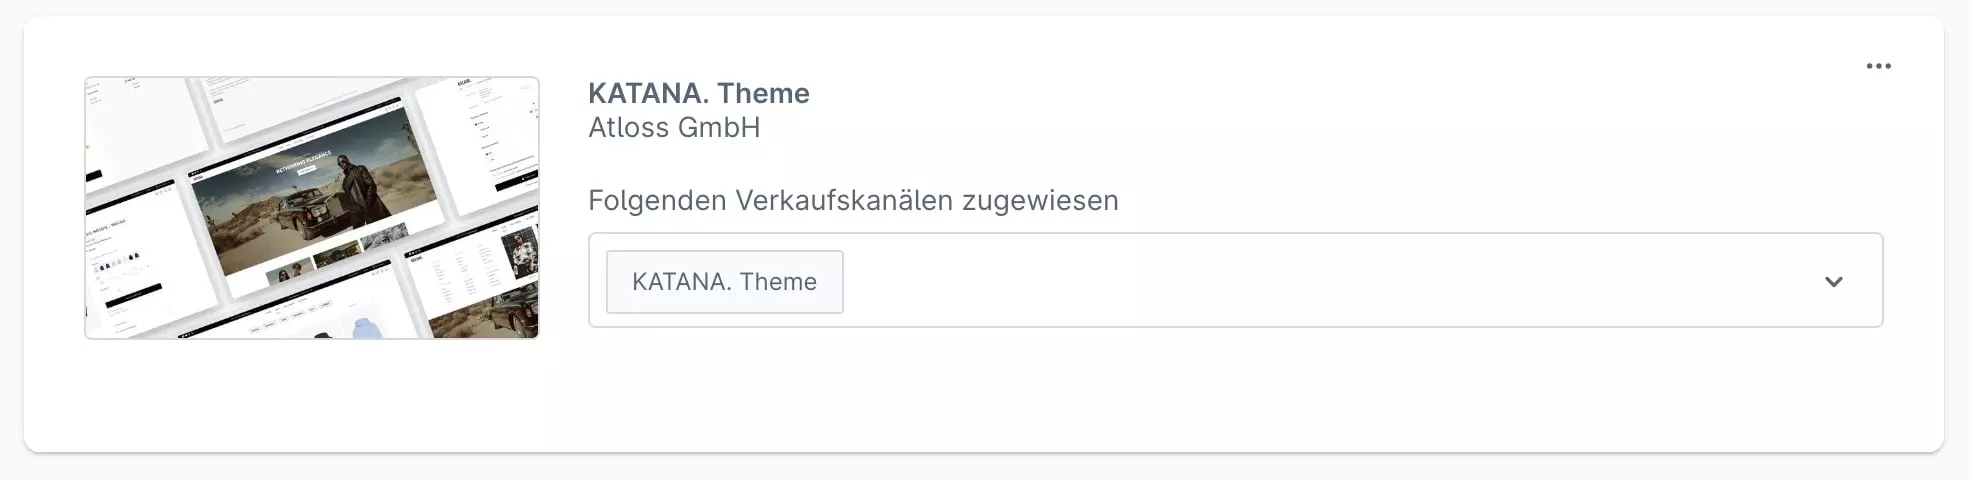The height and width of the screenshot is (480, 1972).
Task: Click the KATANA. Theme preview thumbnail
Action: click(312, 208)
